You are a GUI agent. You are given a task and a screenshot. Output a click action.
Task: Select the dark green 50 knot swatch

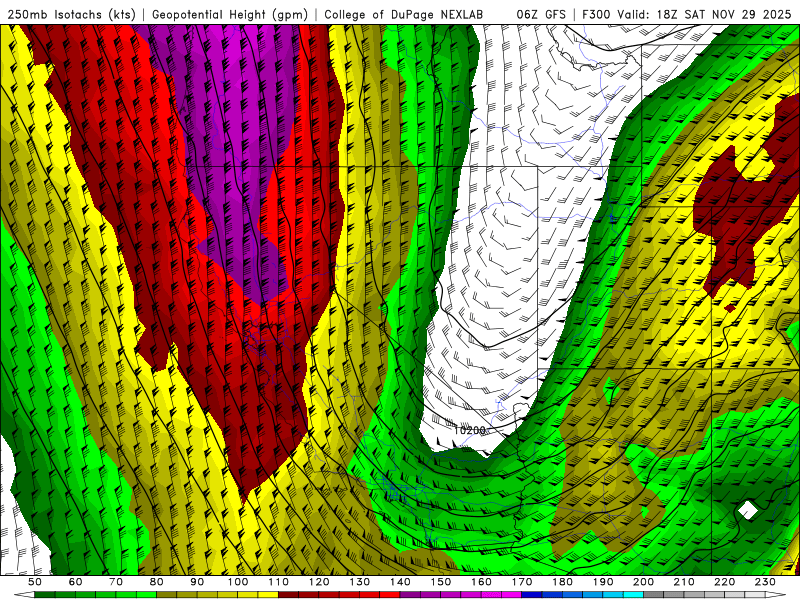pyautogui.click(x=45, y=595)
